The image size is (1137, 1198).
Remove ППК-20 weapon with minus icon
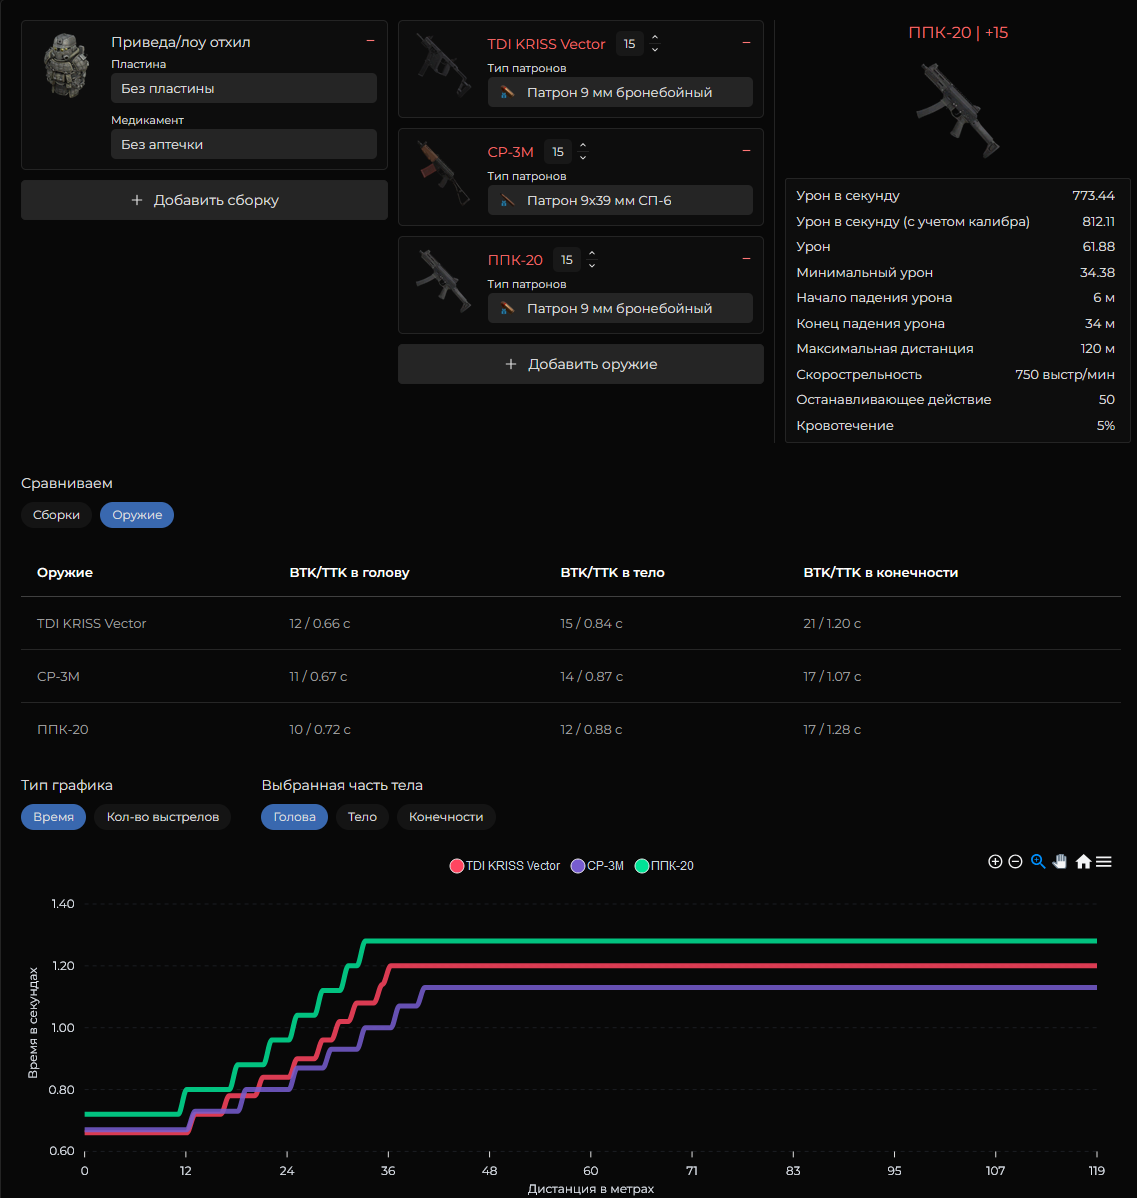(747, 259)
